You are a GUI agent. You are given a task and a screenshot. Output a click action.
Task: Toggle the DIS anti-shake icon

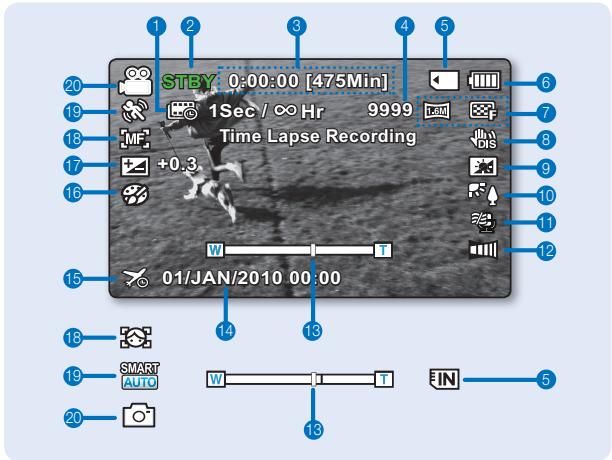[484, 139]
